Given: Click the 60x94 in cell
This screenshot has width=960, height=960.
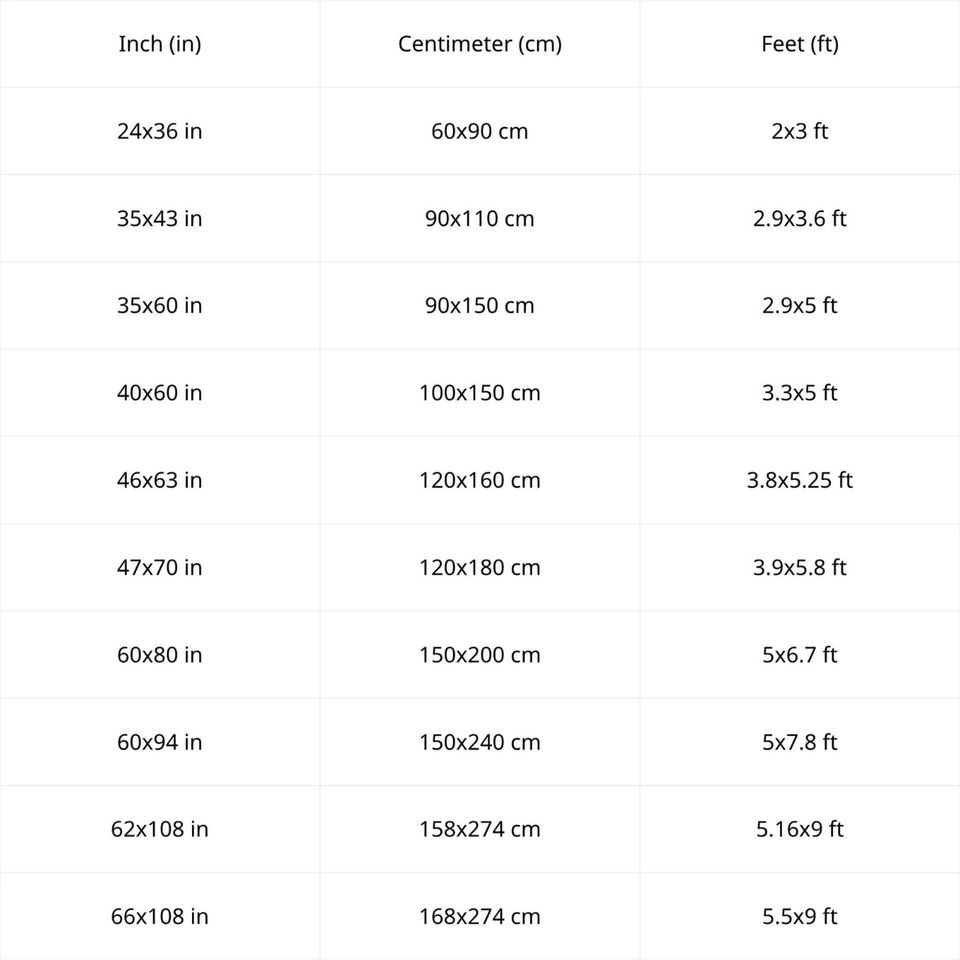Looking at the screenshot, I should coord(160,742).
